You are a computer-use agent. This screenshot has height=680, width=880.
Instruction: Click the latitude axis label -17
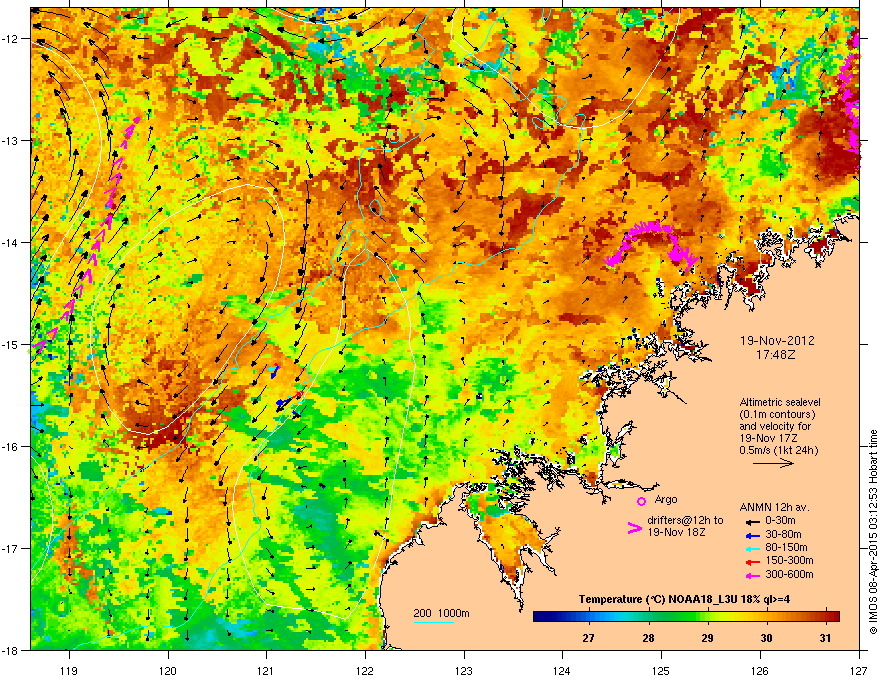tap(10, 548)
